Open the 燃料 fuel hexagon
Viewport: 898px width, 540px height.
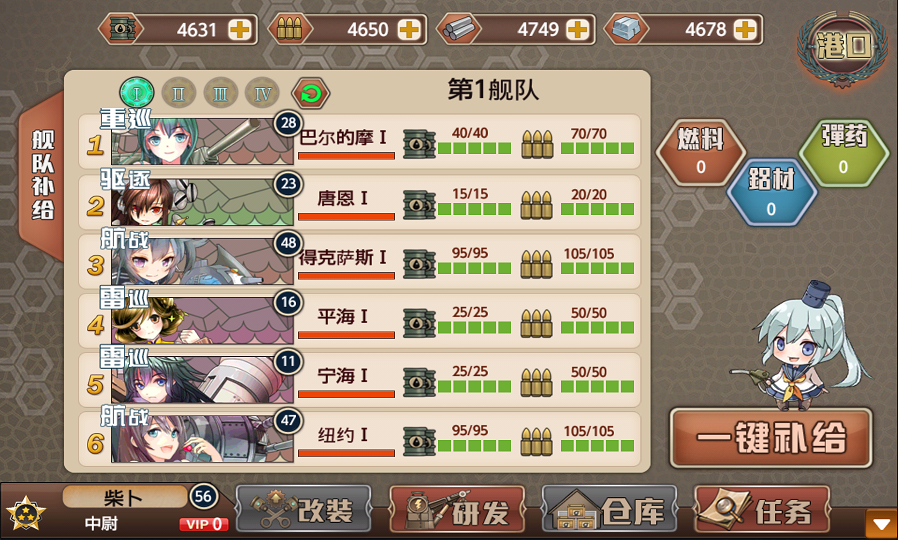pos(700,152)
